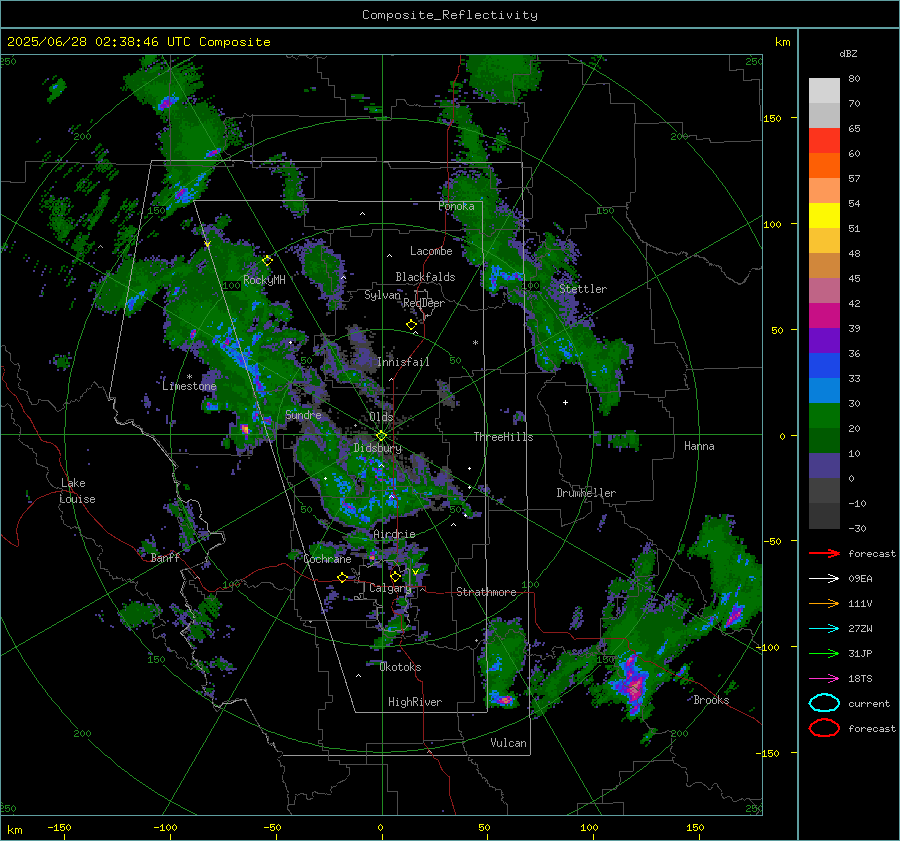This screenshot has width=900, height=841.
Task: Click the cyan 27ZW arrow icon
Action: (x=824, y=629)
